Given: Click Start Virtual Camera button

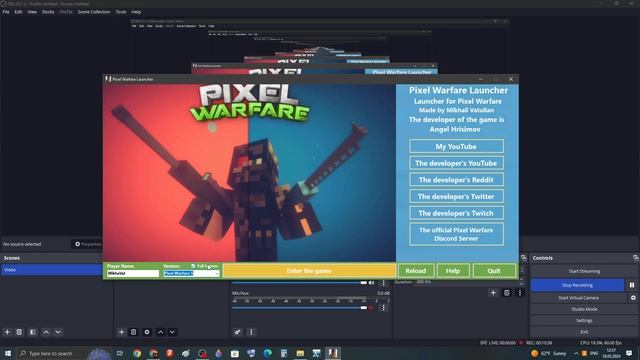Looking at the screenshot, I should point(578,298).
